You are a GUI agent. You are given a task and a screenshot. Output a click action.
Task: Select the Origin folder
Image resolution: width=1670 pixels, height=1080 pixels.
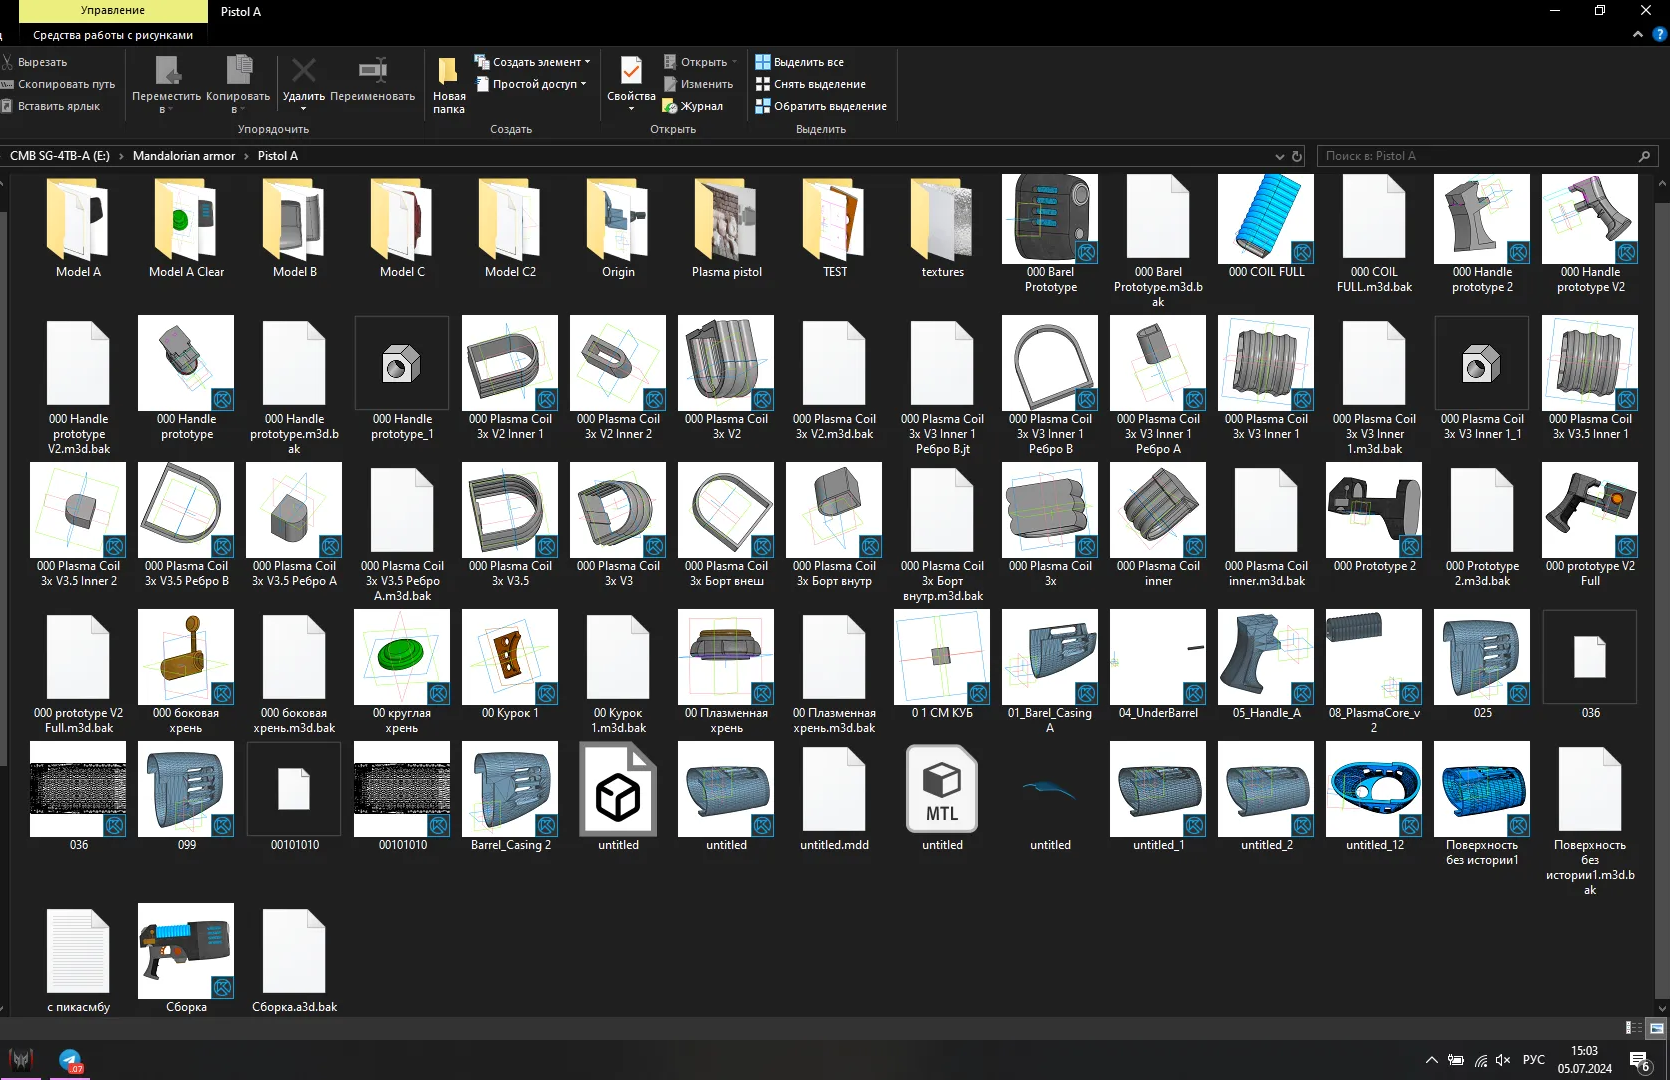618,228
